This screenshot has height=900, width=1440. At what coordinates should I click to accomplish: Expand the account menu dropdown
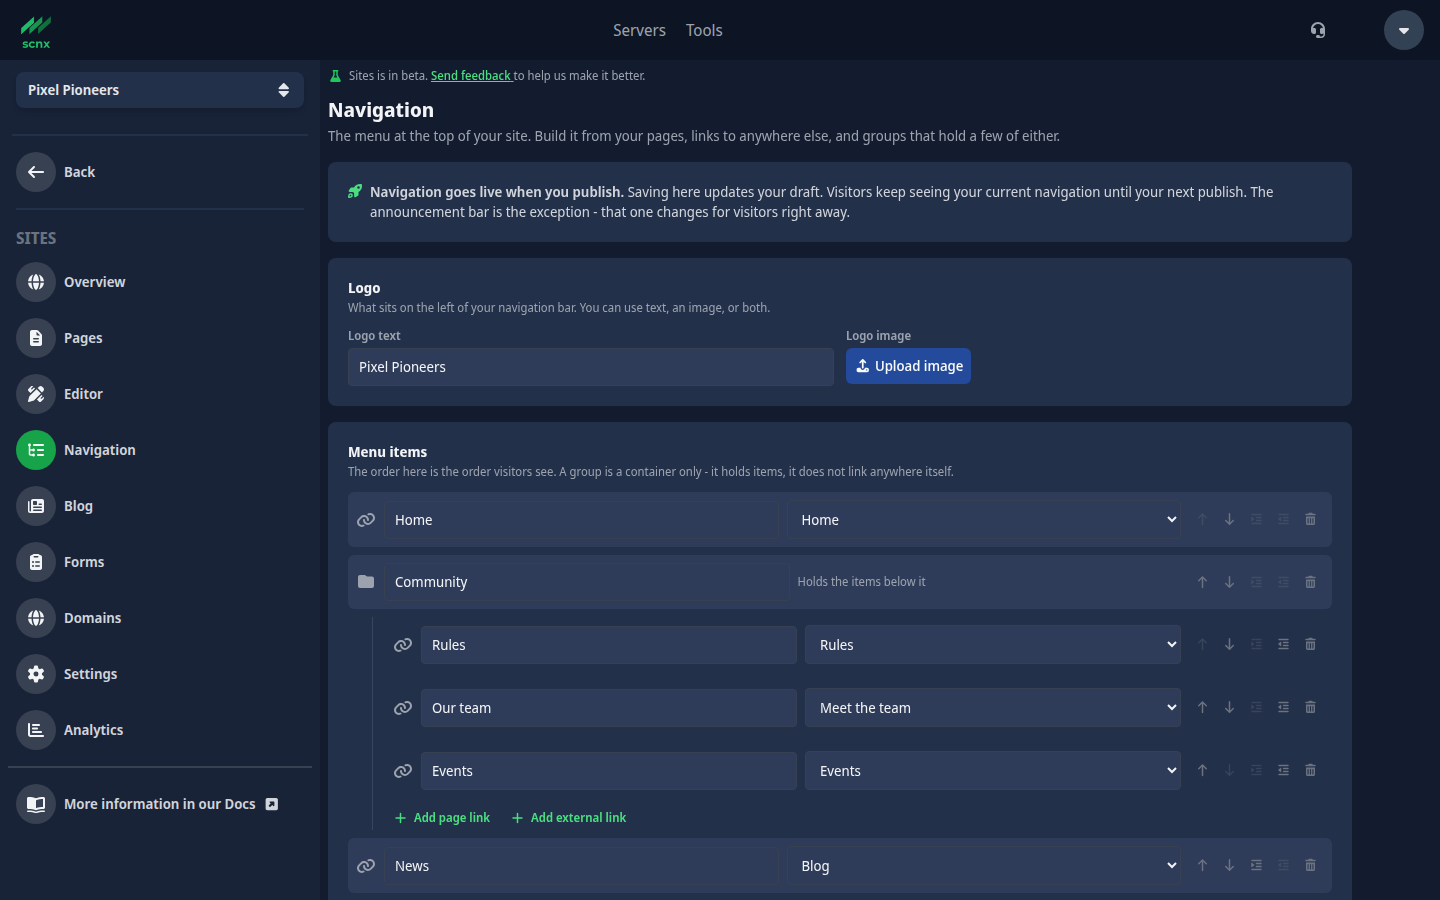click(x=1404, y=30)
